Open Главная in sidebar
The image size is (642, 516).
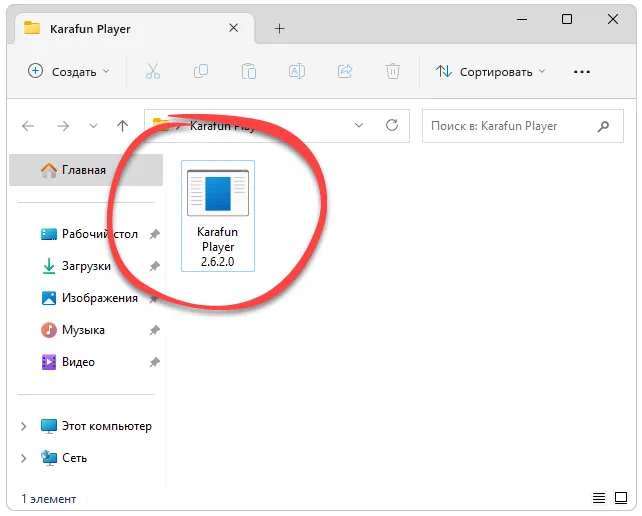click(x=86, y=170)
